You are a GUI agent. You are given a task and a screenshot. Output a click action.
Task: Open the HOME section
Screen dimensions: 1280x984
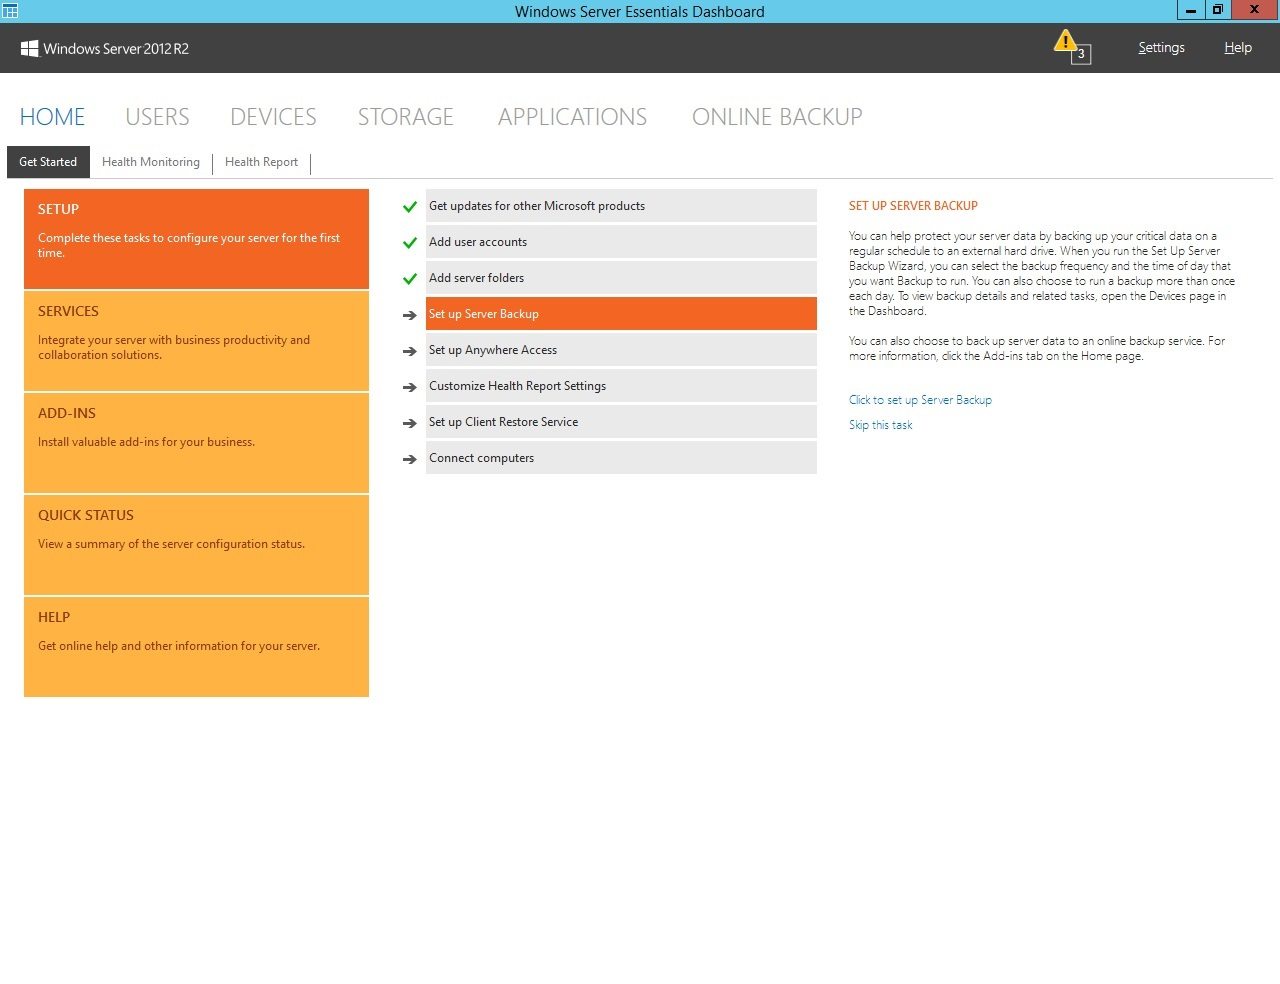coord(52,117)
